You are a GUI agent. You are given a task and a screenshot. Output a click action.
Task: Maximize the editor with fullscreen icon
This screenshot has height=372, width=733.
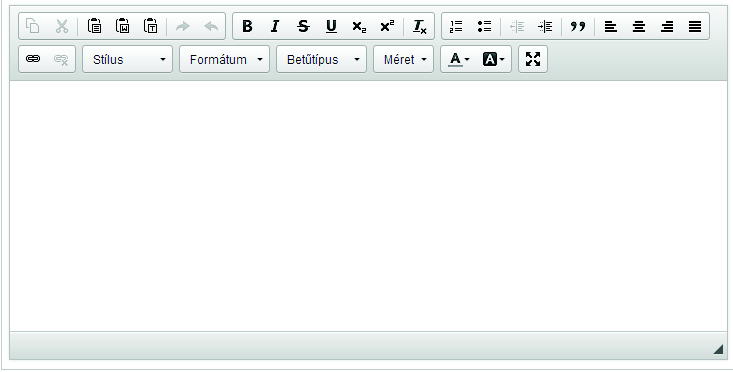coord(533,59)
